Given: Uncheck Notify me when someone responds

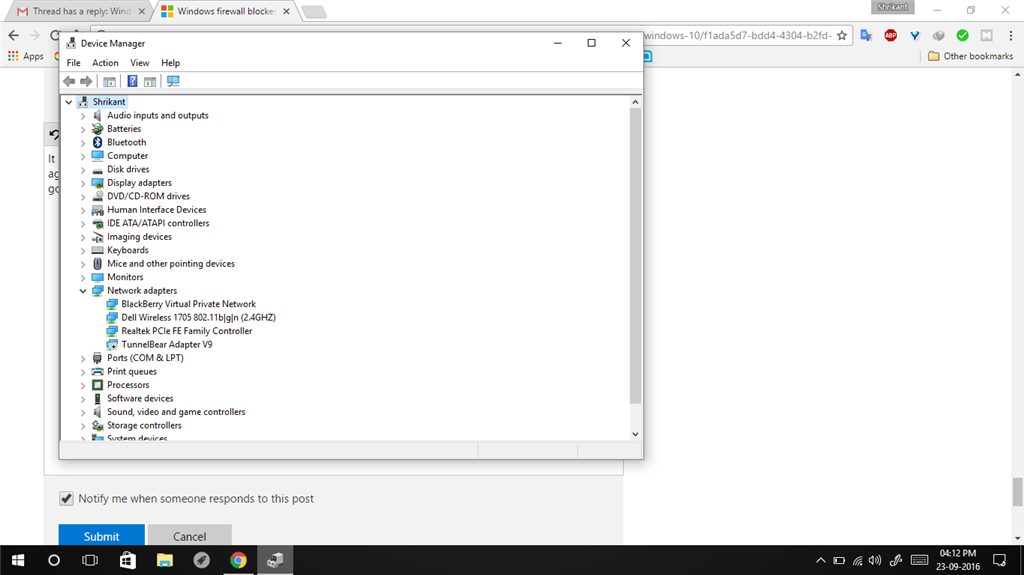Looking at the screenshot, I should [x=66, y=499].
